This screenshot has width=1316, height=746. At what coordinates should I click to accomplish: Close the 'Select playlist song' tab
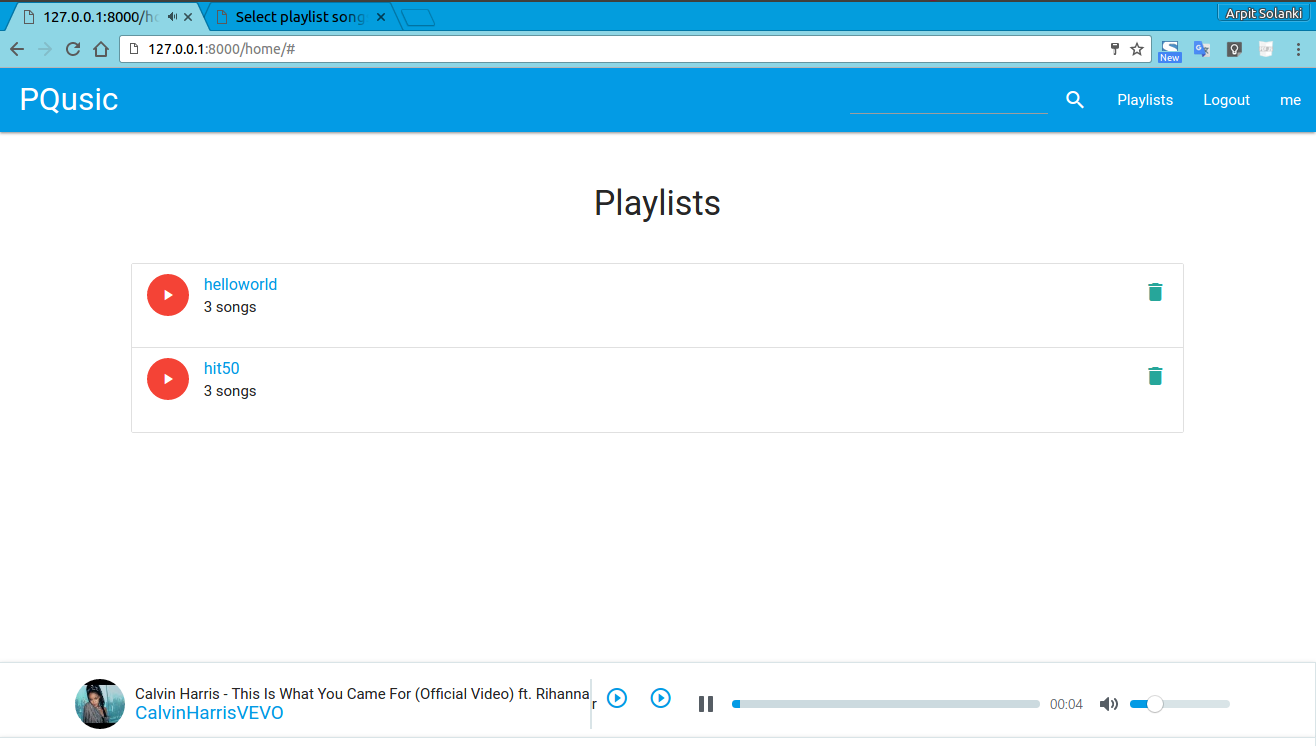pos(380,17)
